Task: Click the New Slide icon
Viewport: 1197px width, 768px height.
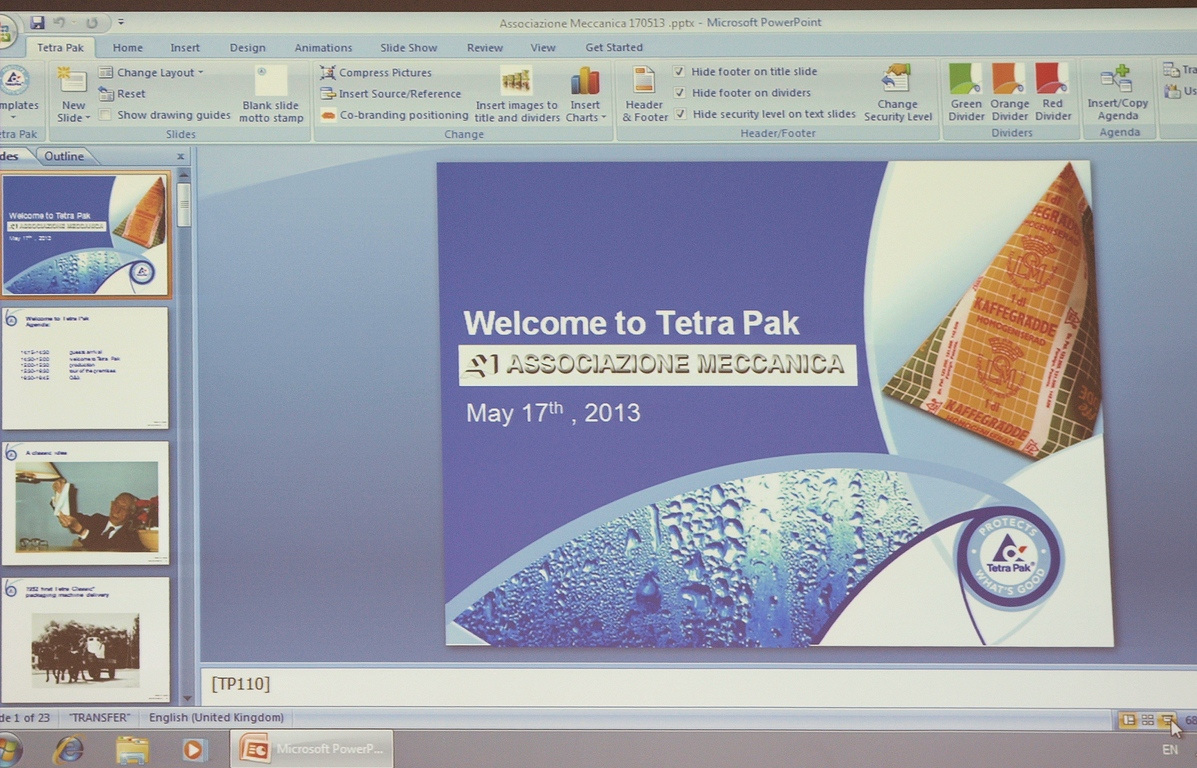Action: click(x=73, y=80)
